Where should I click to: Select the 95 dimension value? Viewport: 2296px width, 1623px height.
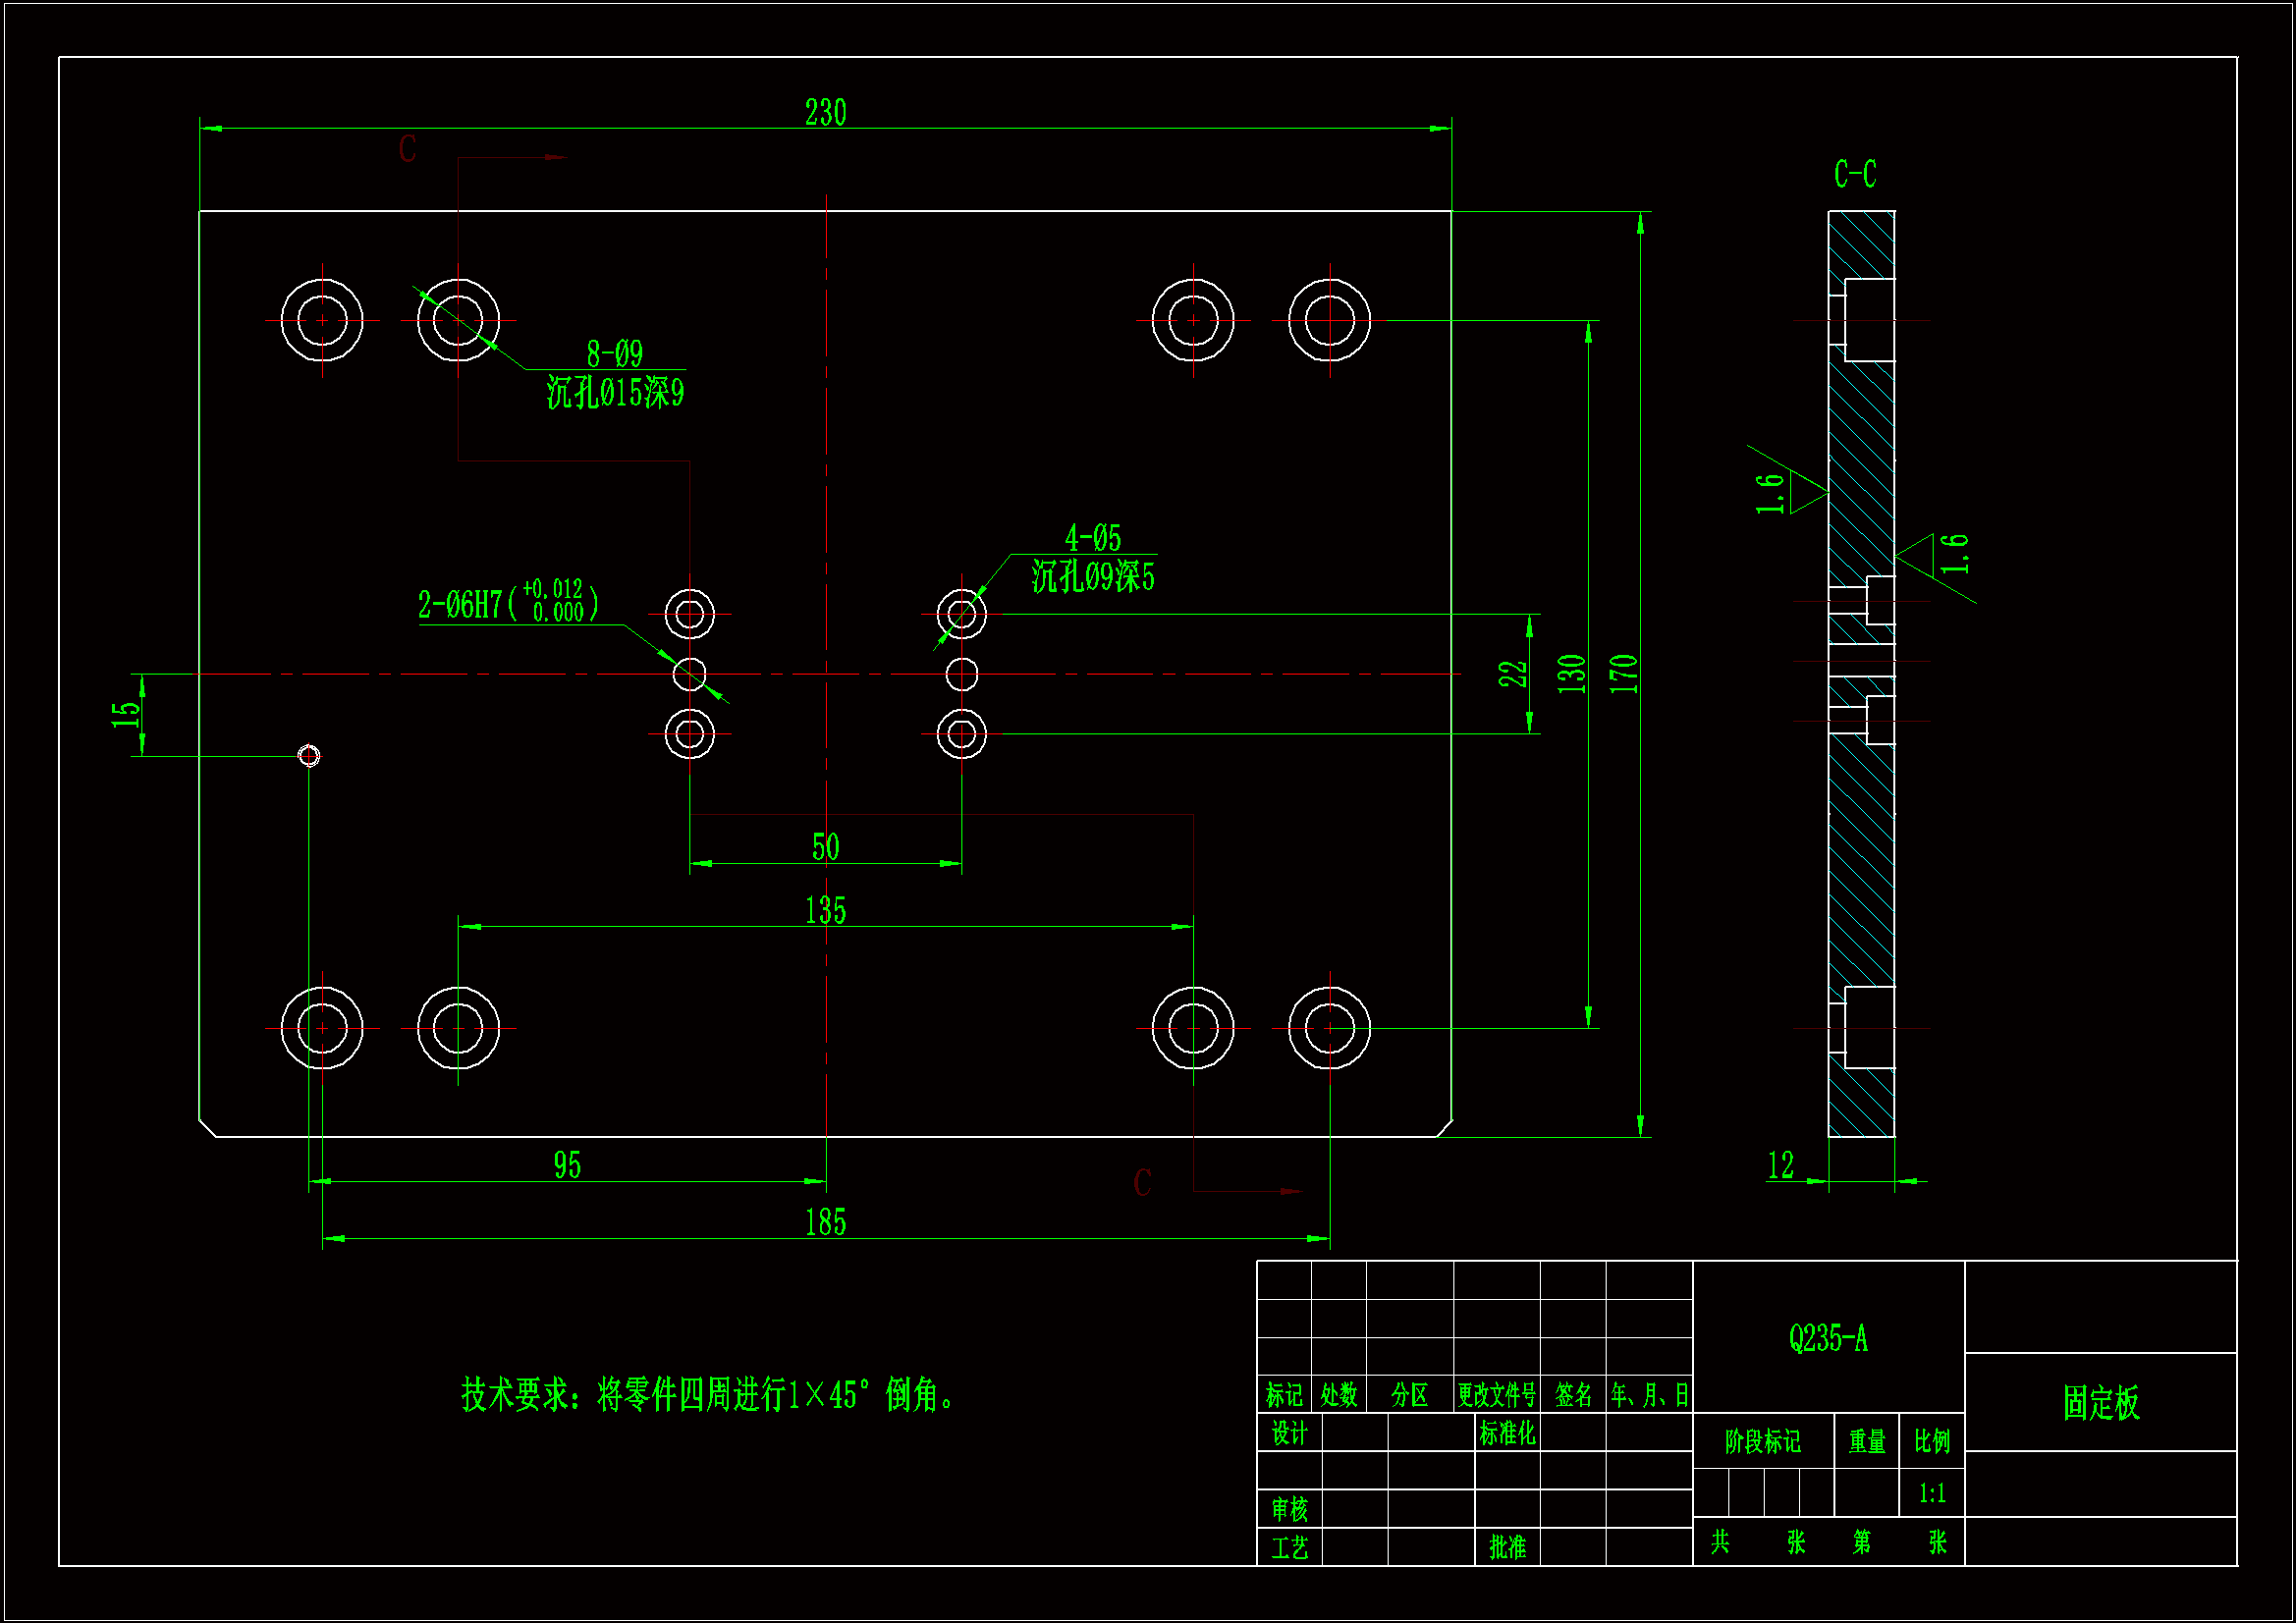click(x=567, y=1165)
